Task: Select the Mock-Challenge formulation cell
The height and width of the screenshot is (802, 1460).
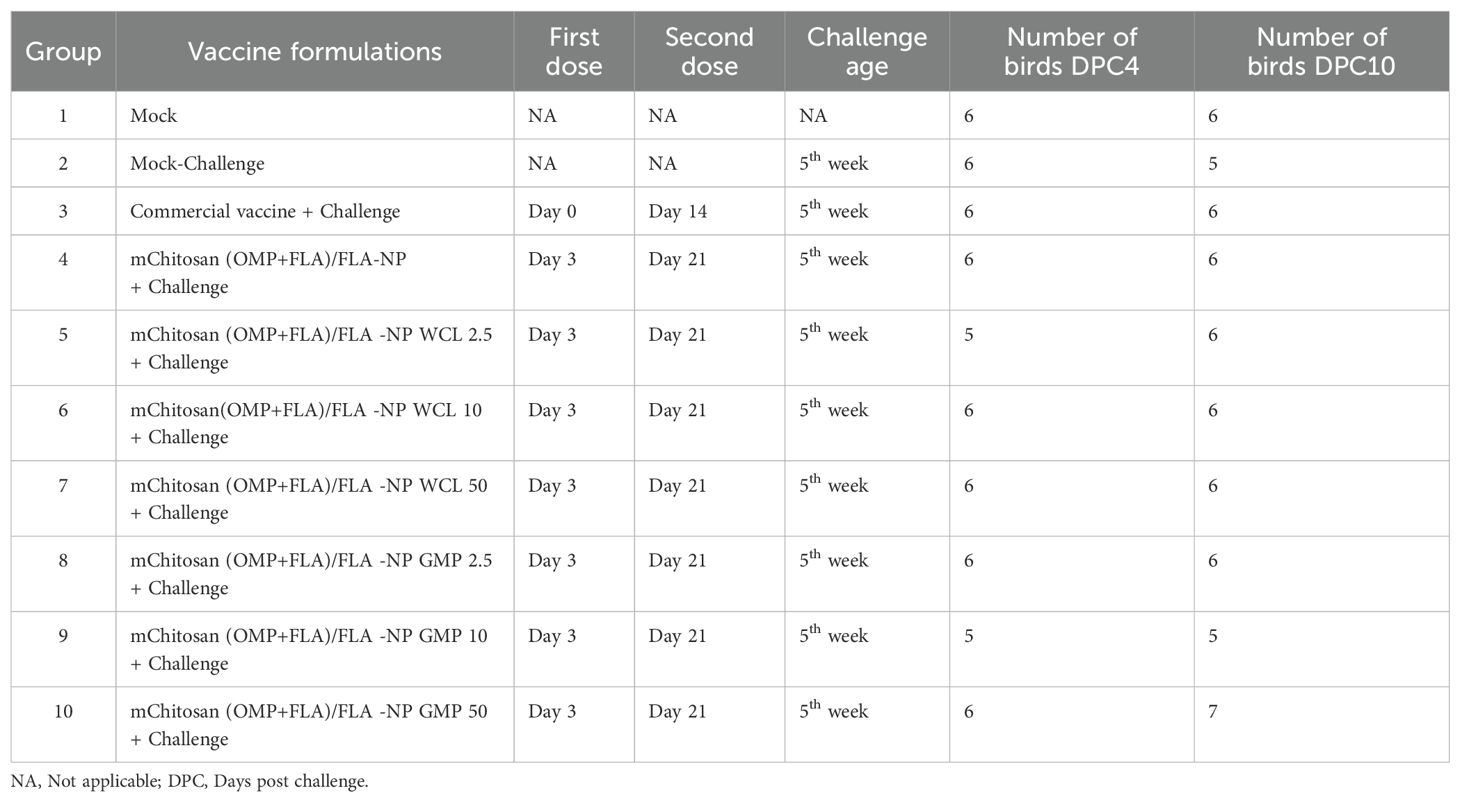Action: click(197, 164)
